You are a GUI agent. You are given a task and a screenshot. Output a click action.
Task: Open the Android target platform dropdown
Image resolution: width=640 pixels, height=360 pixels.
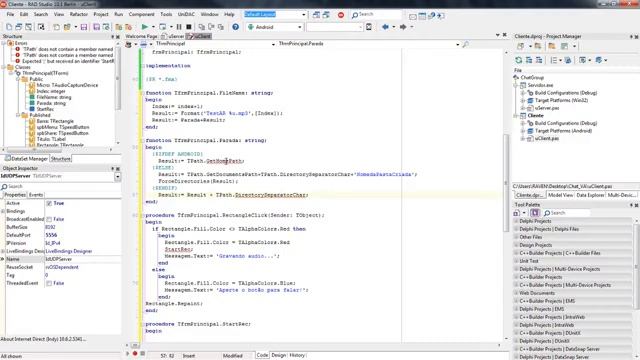(300, 27)
